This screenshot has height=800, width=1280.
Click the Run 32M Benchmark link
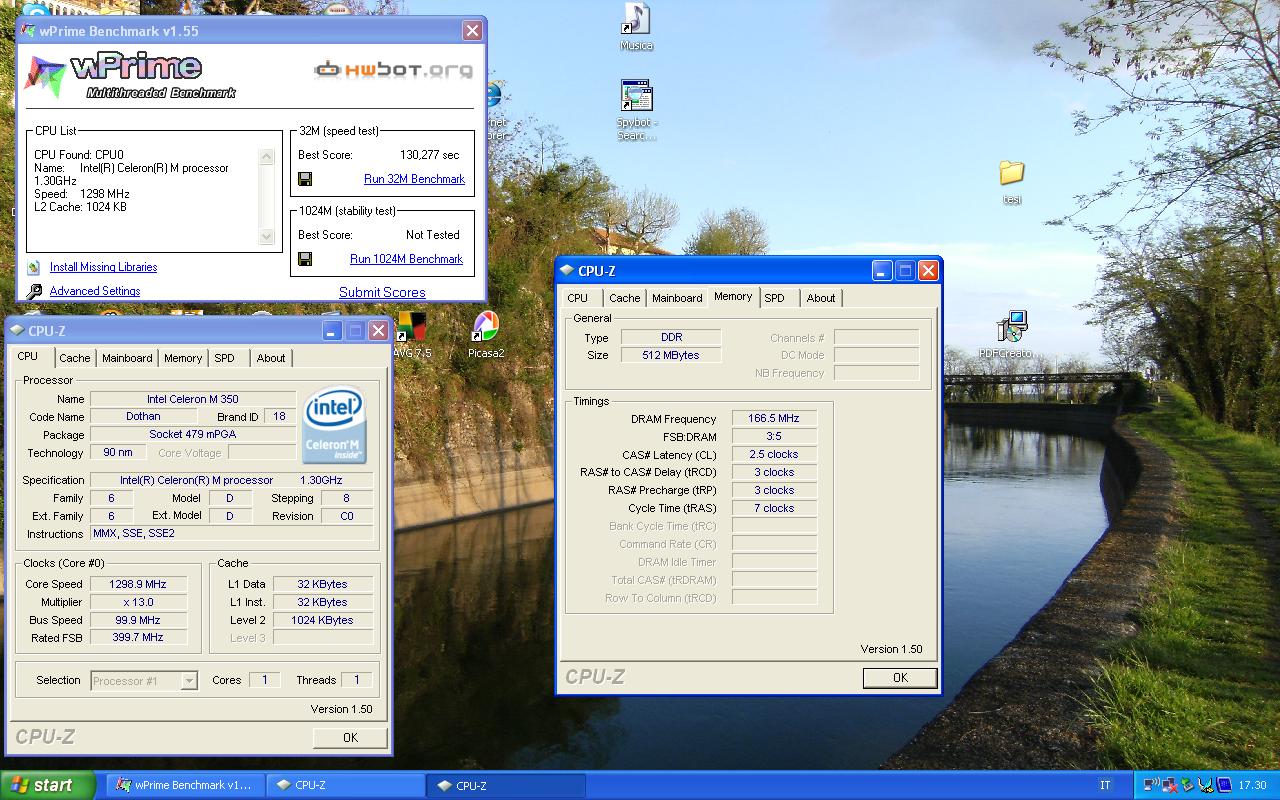(x=414, y=179)
